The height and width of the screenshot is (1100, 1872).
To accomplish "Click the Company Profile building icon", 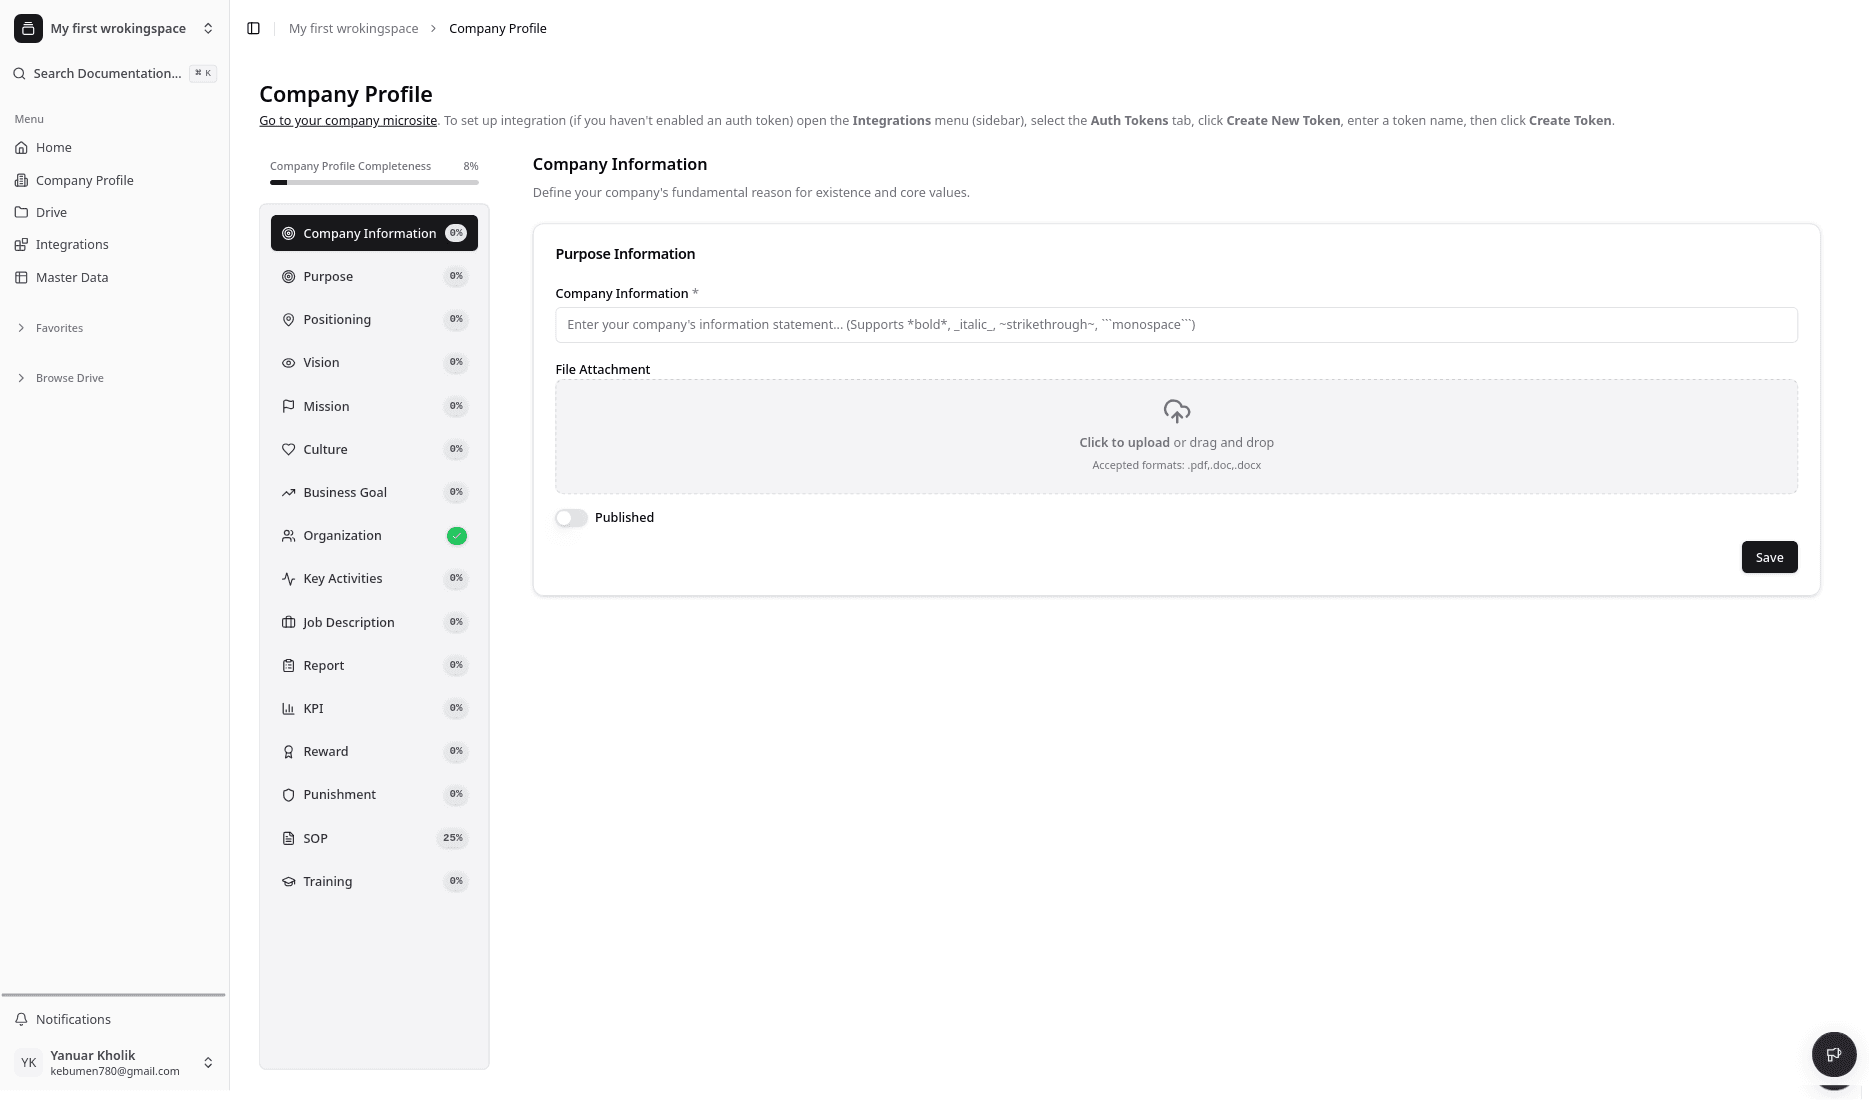I will pos(21,180).
